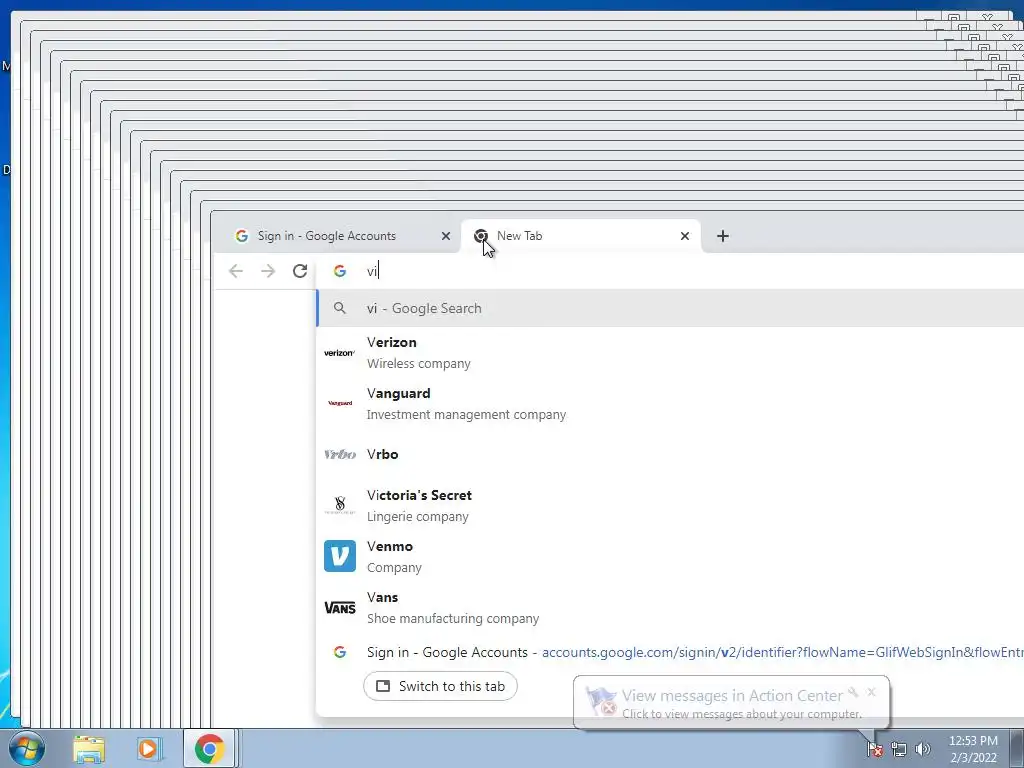Switch to the 'Sign in - Google Accounts' tab
This screenshot has width=1024, height=768.
coord(336,236)
